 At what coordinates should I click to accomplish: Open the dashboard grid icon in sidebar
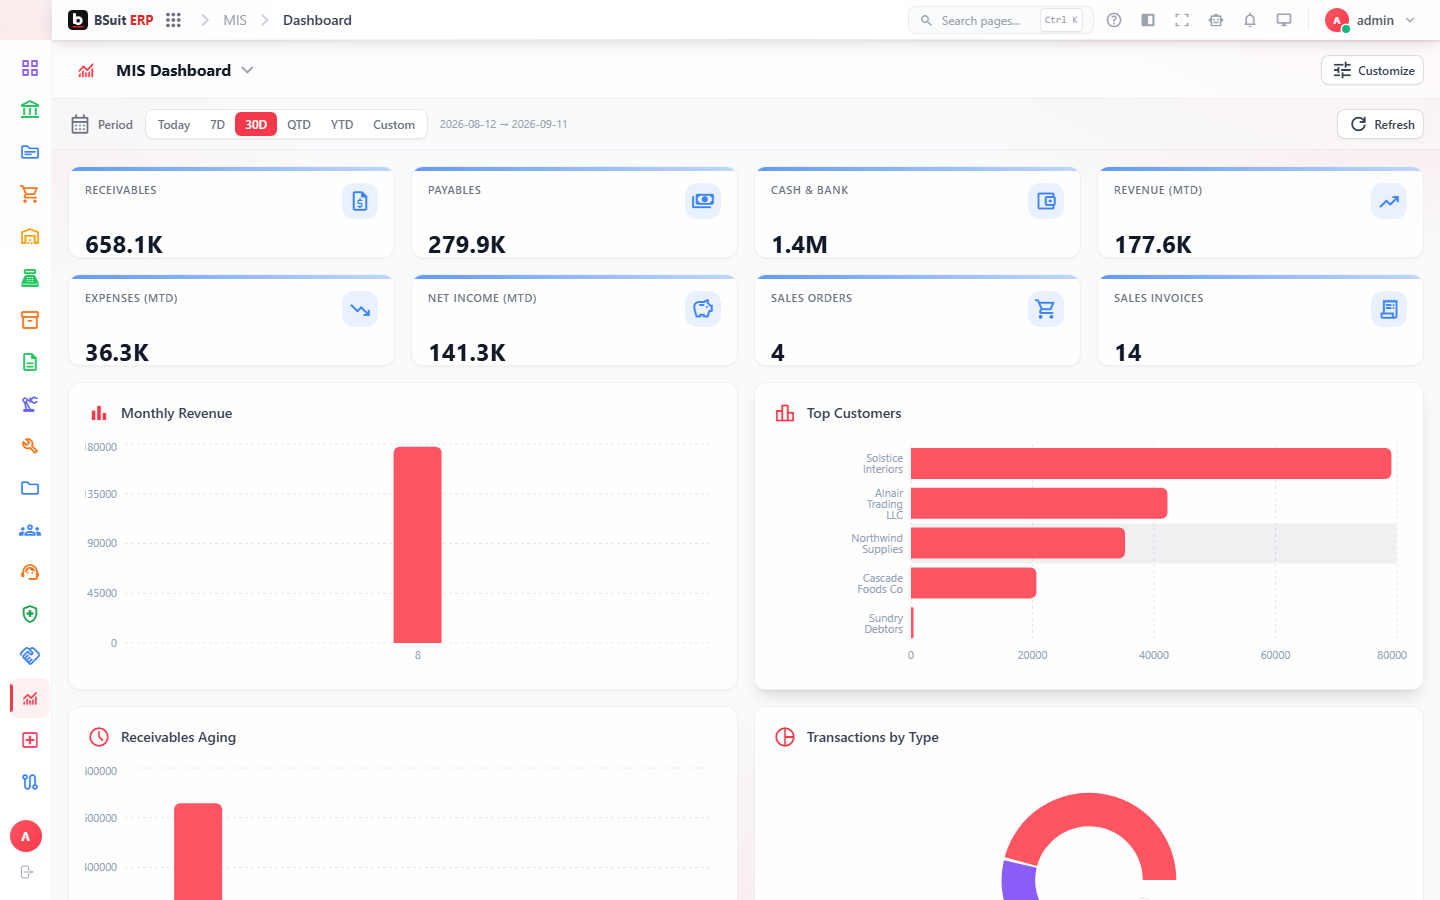pos(30,68)
